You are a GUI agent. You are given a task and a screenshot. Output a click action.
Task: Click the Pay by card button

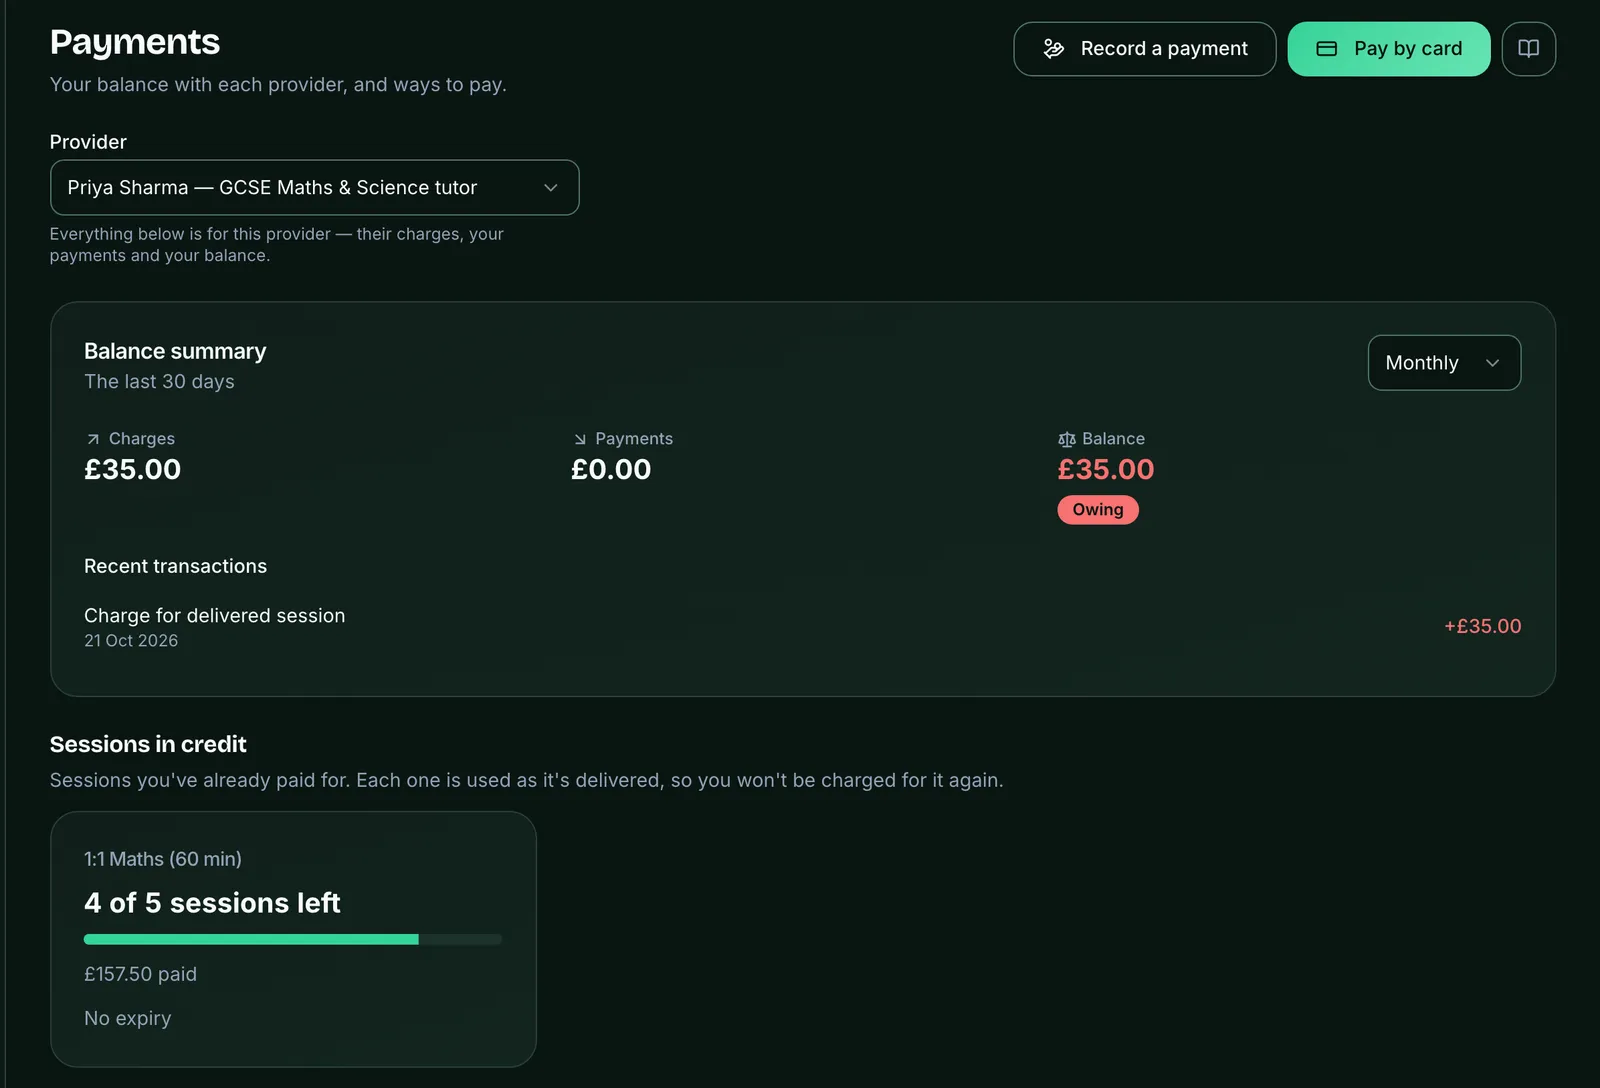[x=1388, y=49]
